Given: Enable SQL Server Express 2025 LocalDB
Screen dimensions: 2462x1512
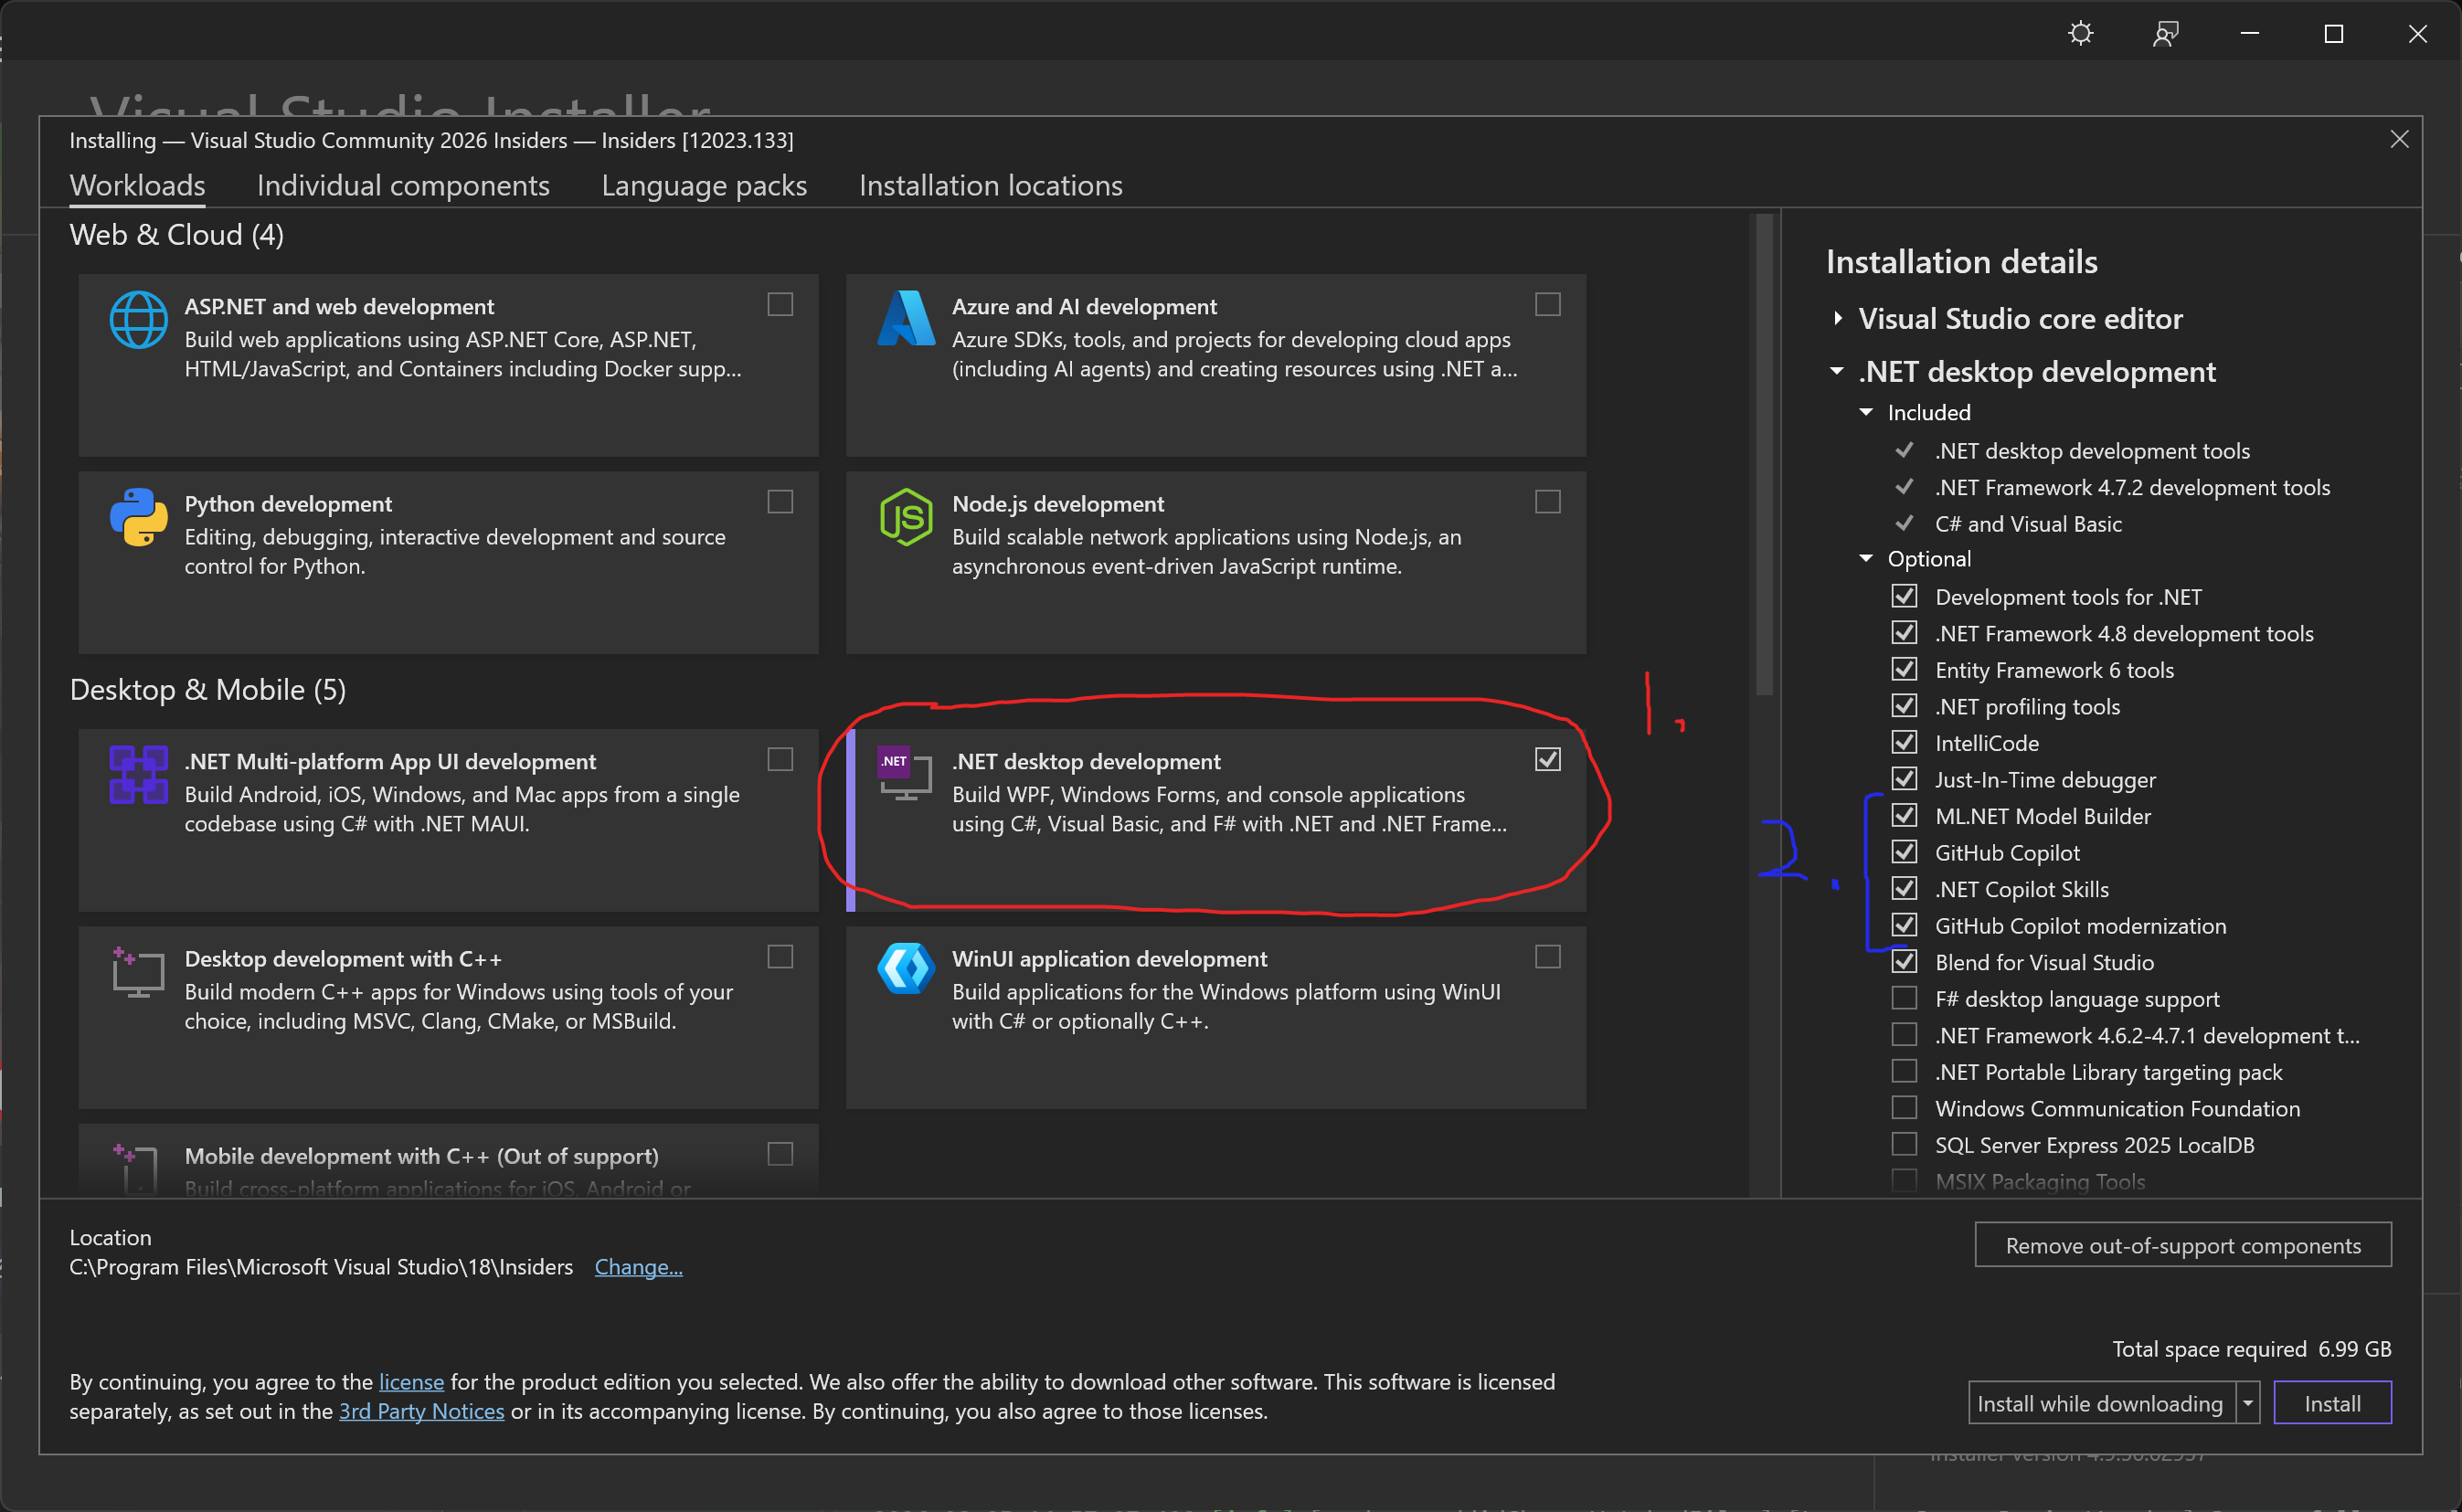Looking at the screenshot, I should coord(1904,1144).
